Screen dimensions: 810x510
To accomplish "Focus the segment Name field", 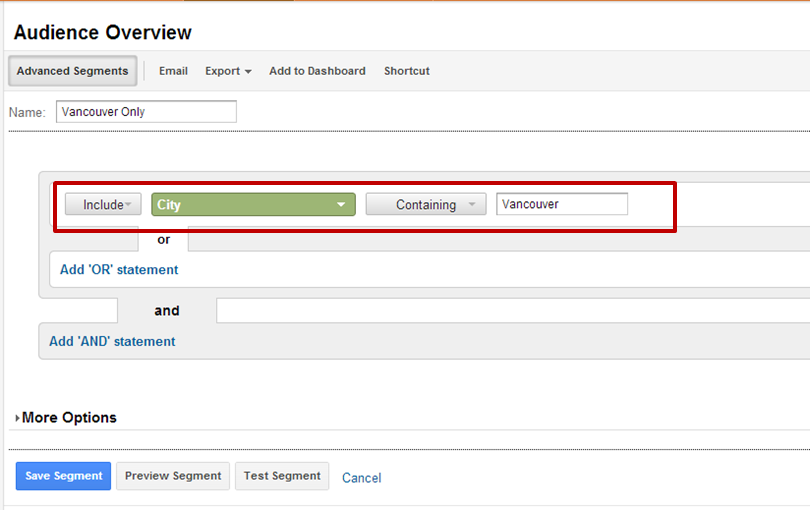I will click(x=146, y=112).
